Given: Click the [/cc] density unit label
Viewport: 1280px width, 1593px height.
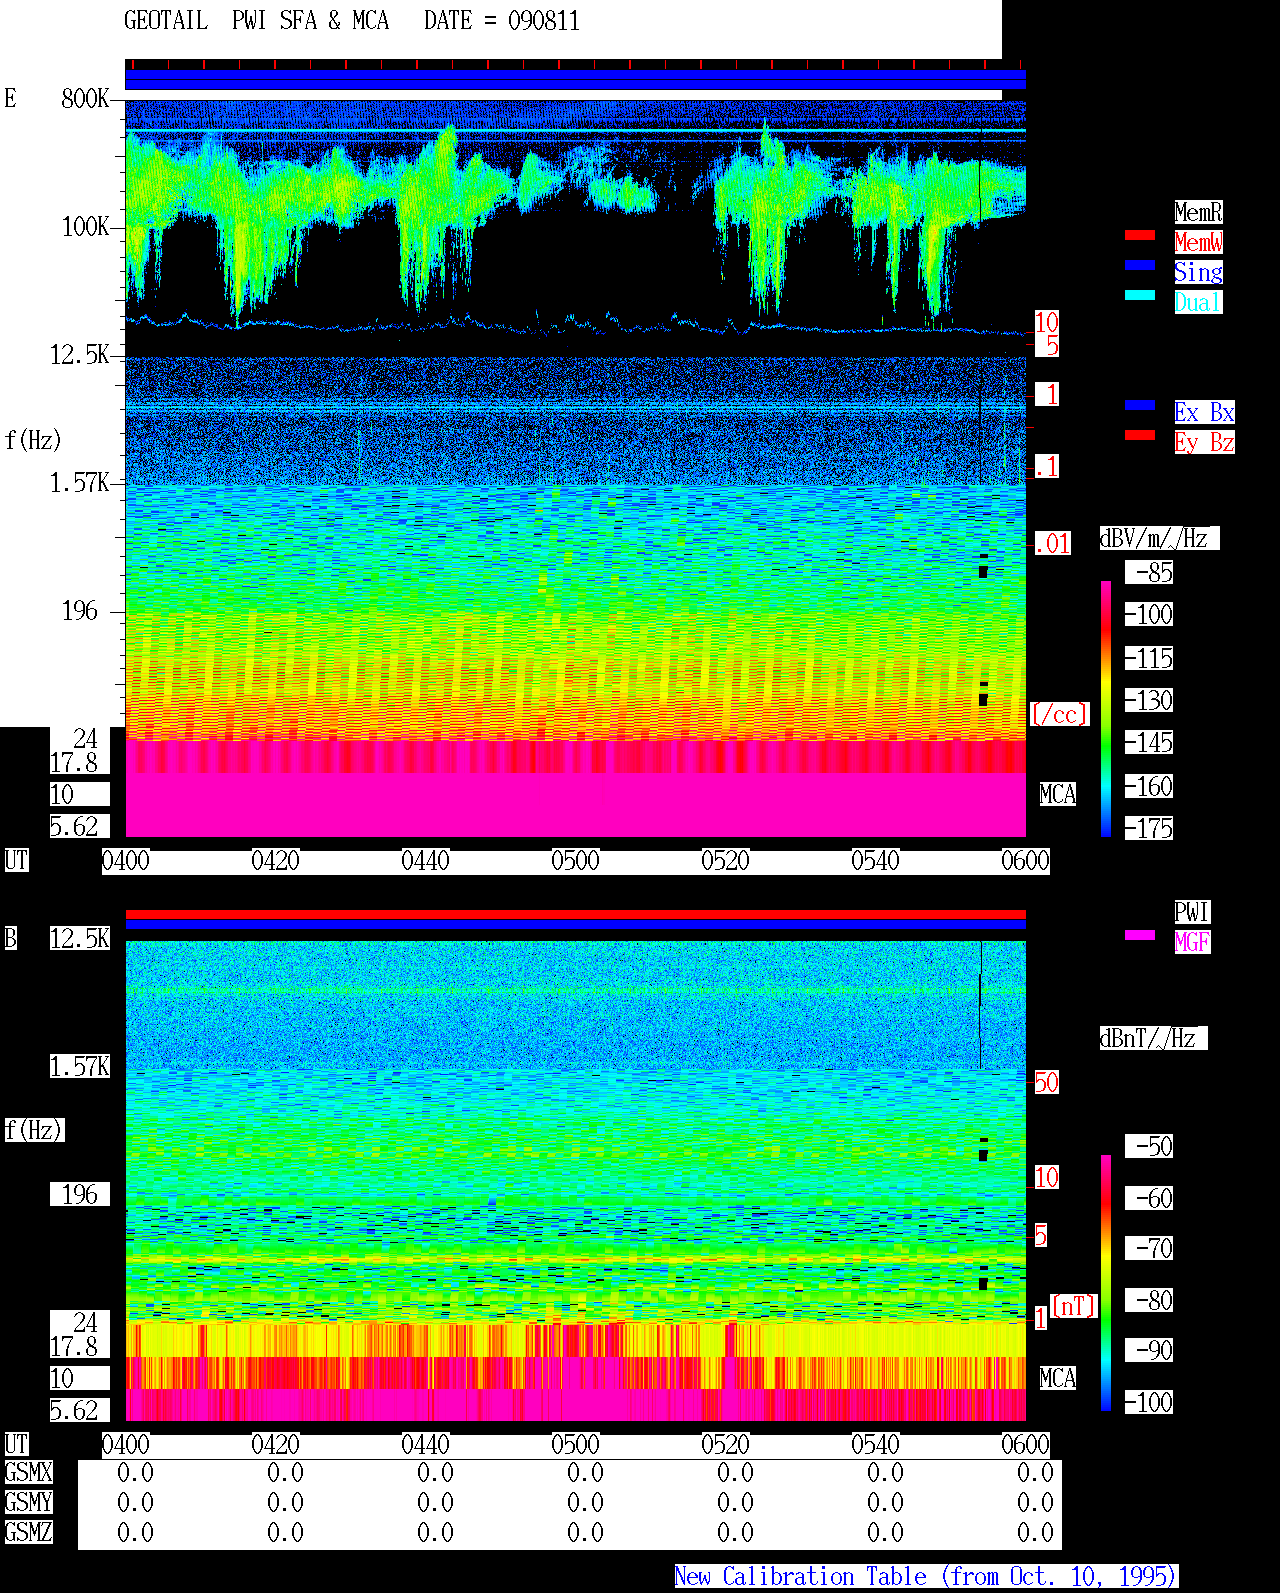Looking at the screenshot, I should coord(1059,715).
